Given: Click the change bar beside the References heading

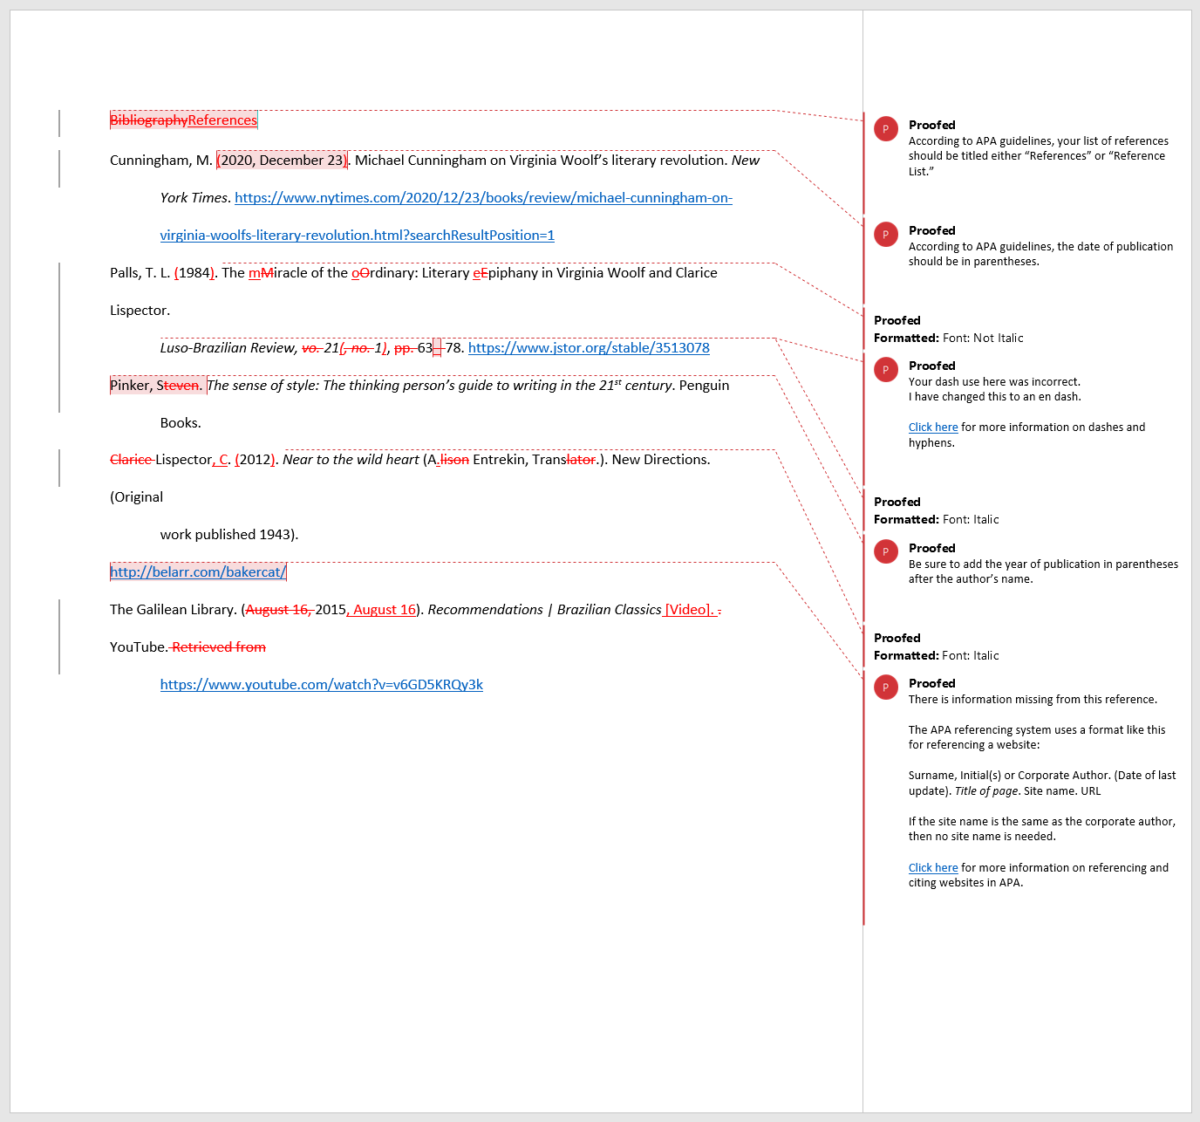Looking at the screenshot, I should point(59,122).
